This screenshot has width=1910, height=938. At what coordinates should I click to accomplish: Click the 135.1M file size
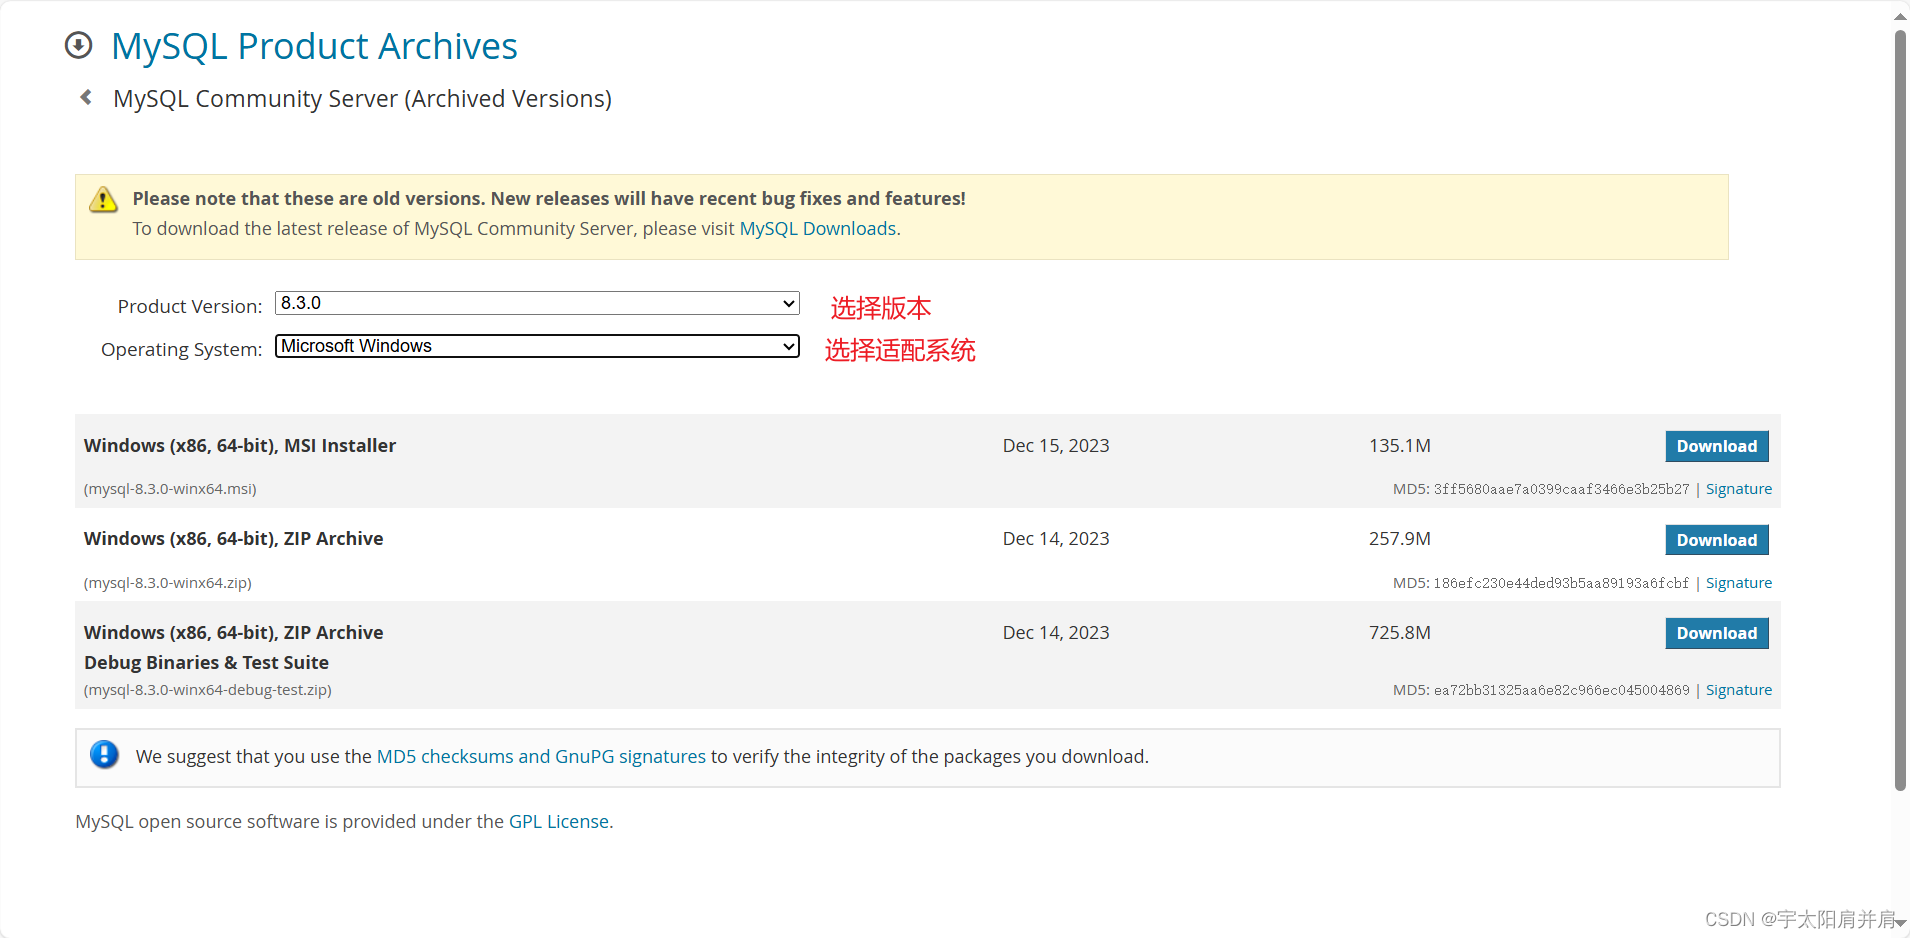pyautogui.click(x=1400, y=446)
